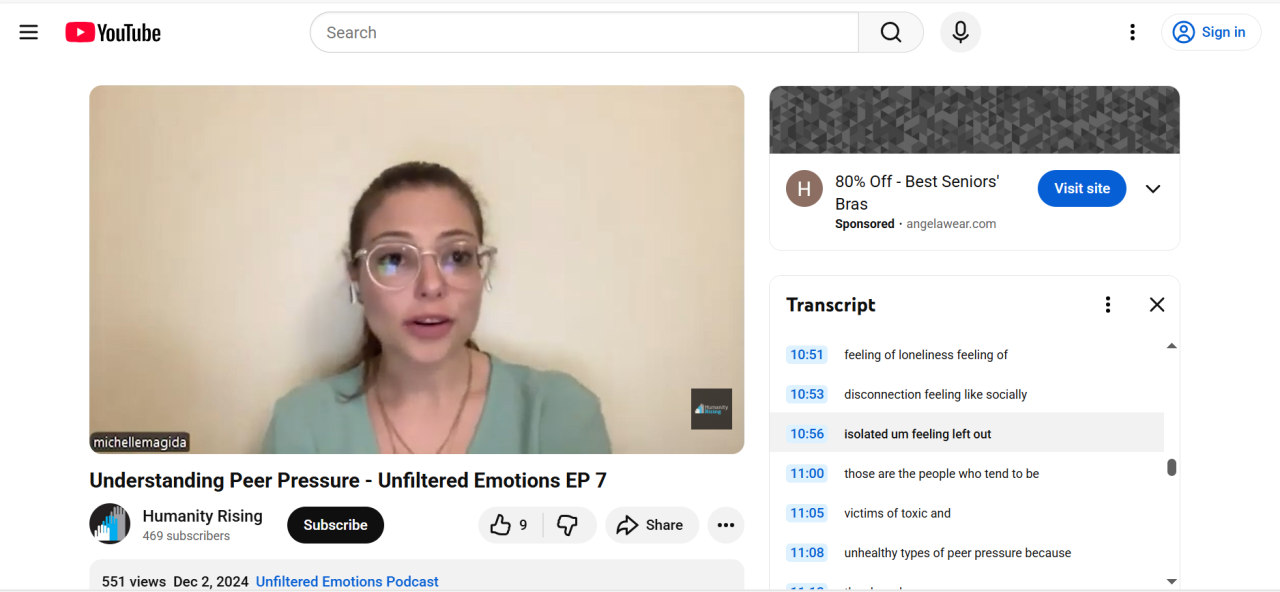
Task: Subscribe to Humanity Rising channel
Action: 335,525
